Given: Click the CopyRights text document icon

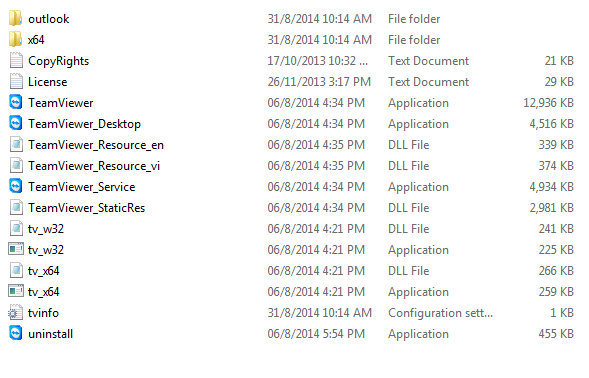Looking at the screenshot, I should coord(16,60).
